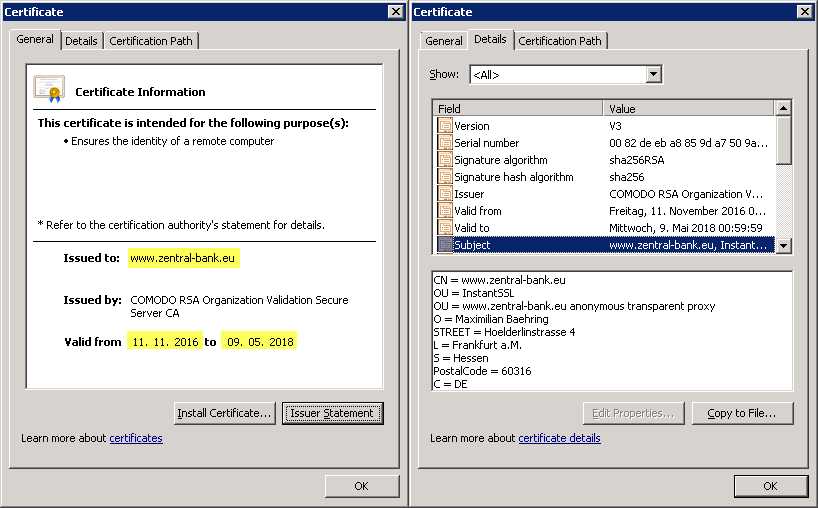Click the certificate ribbon icon
Image resolution: width=818 pixels, height=508 pixels.
(49, 90)
